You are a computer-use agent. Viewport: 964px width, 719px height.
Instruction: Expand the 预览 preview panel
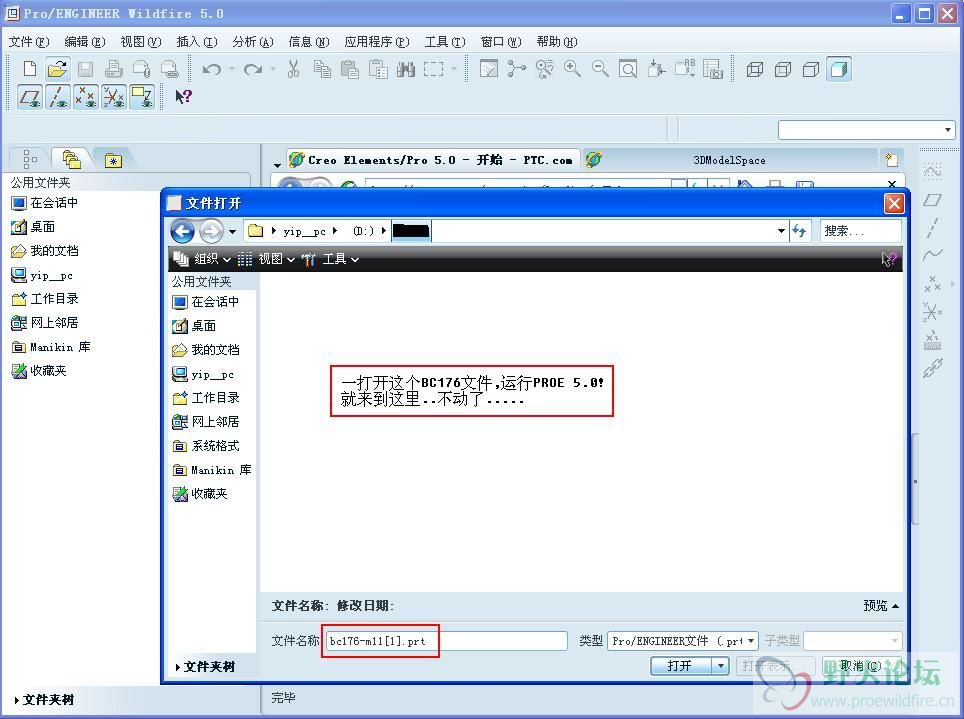pos(881,606)
